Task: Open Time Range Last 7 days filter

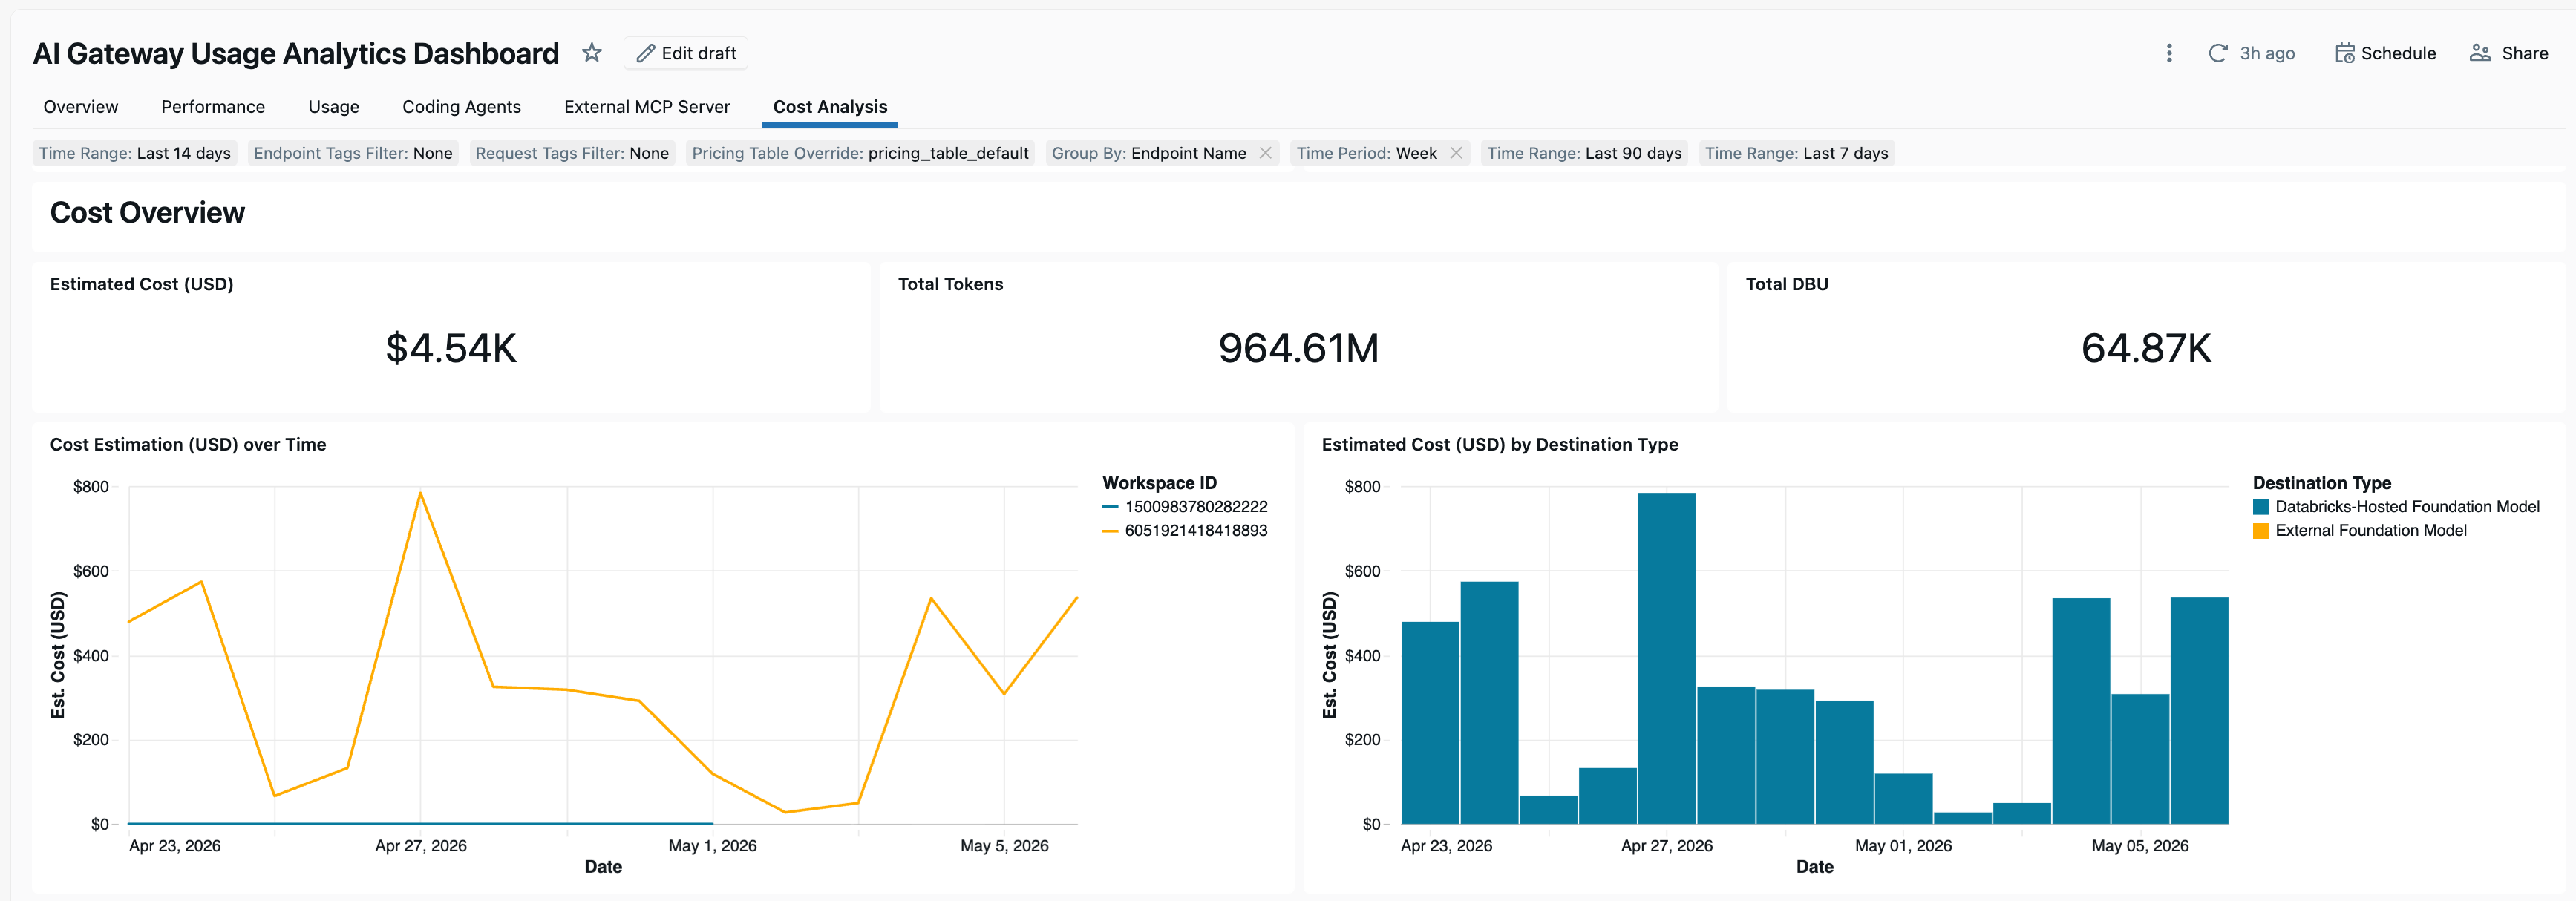Action: [x=1796, y=153]
